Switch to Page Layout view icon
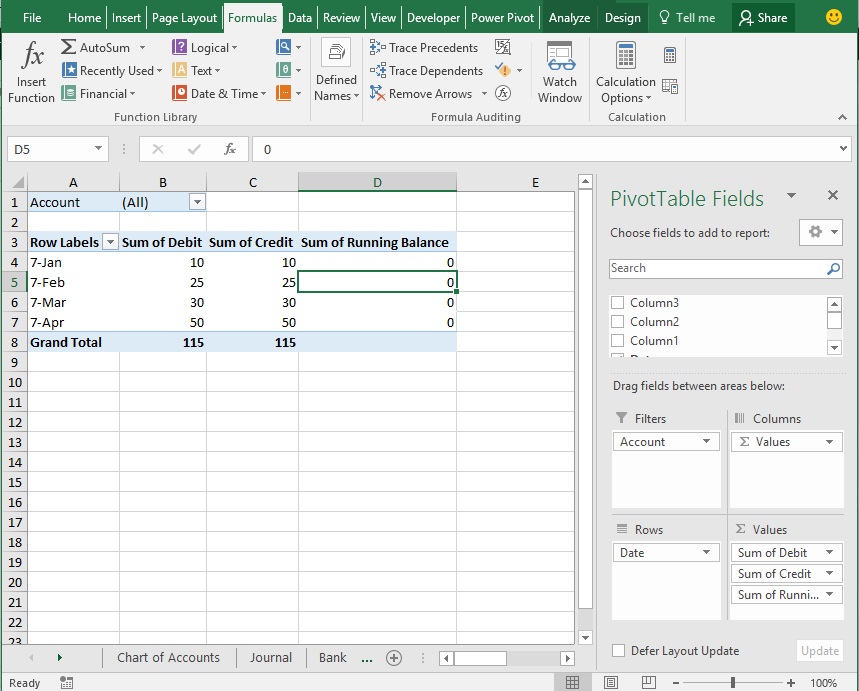Image resolution: width=859 pixels, height=691 pixels. 611,682
